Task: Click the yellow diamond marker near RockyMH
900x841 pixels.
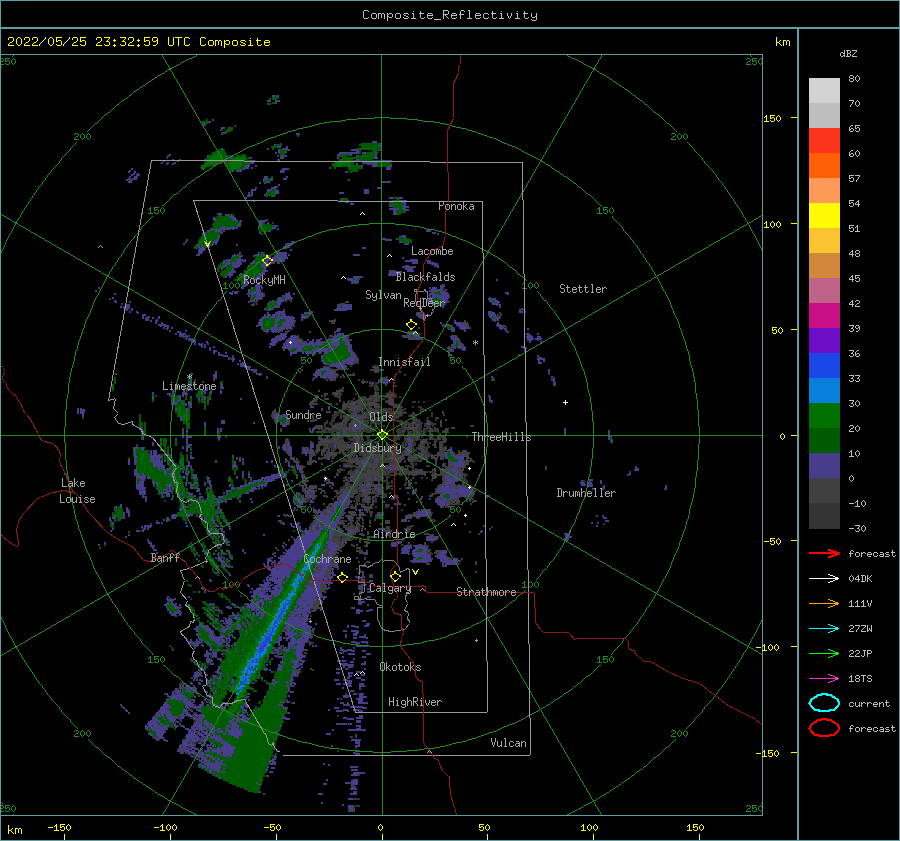Action: click(x=267, y=261)
